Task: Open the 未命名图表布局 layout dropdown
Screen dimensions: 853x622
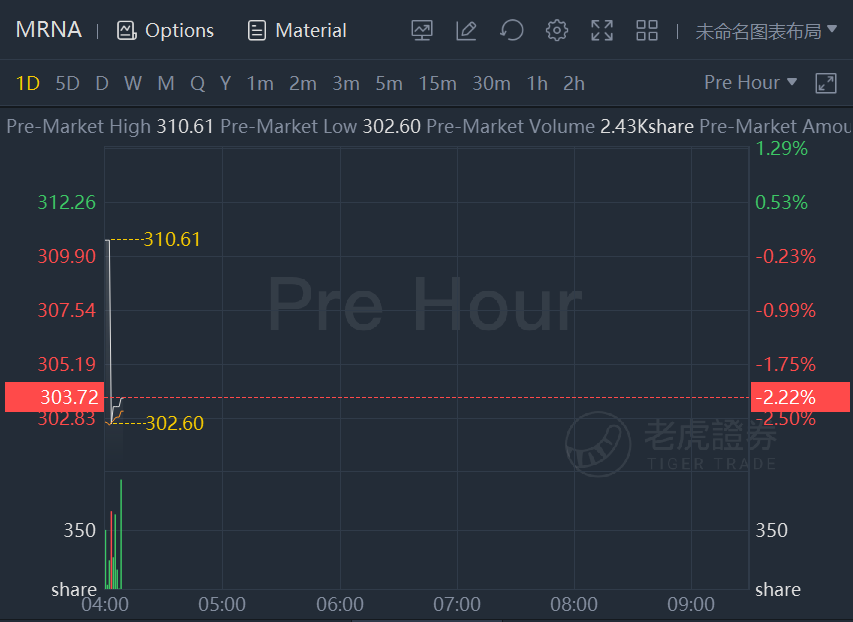Action: pos(766,31)
